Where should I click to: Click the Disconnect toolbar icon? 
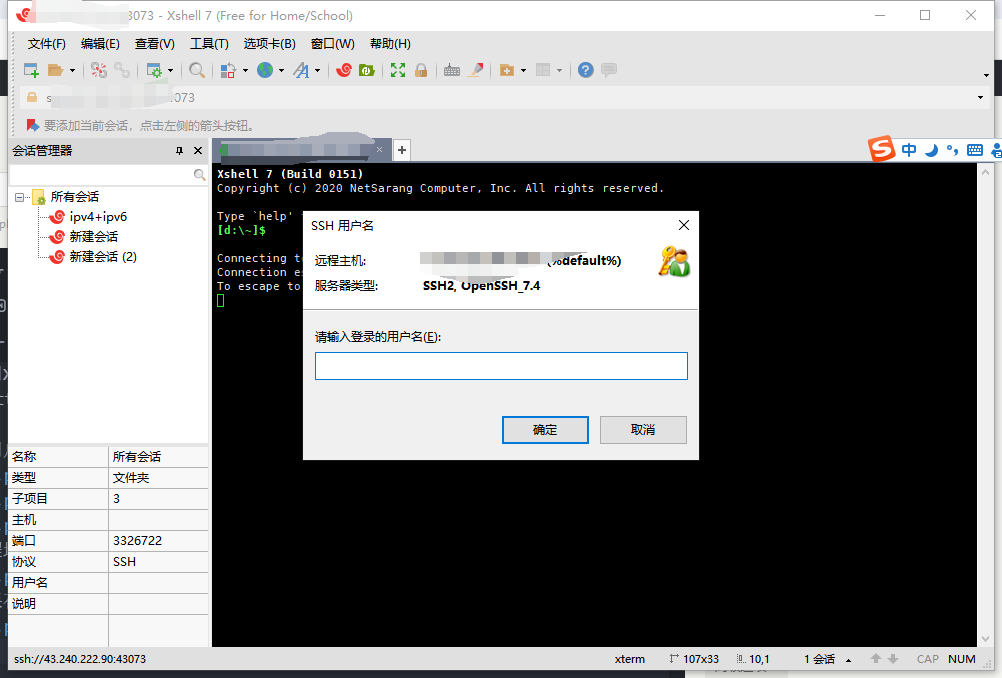click(98, 70)
